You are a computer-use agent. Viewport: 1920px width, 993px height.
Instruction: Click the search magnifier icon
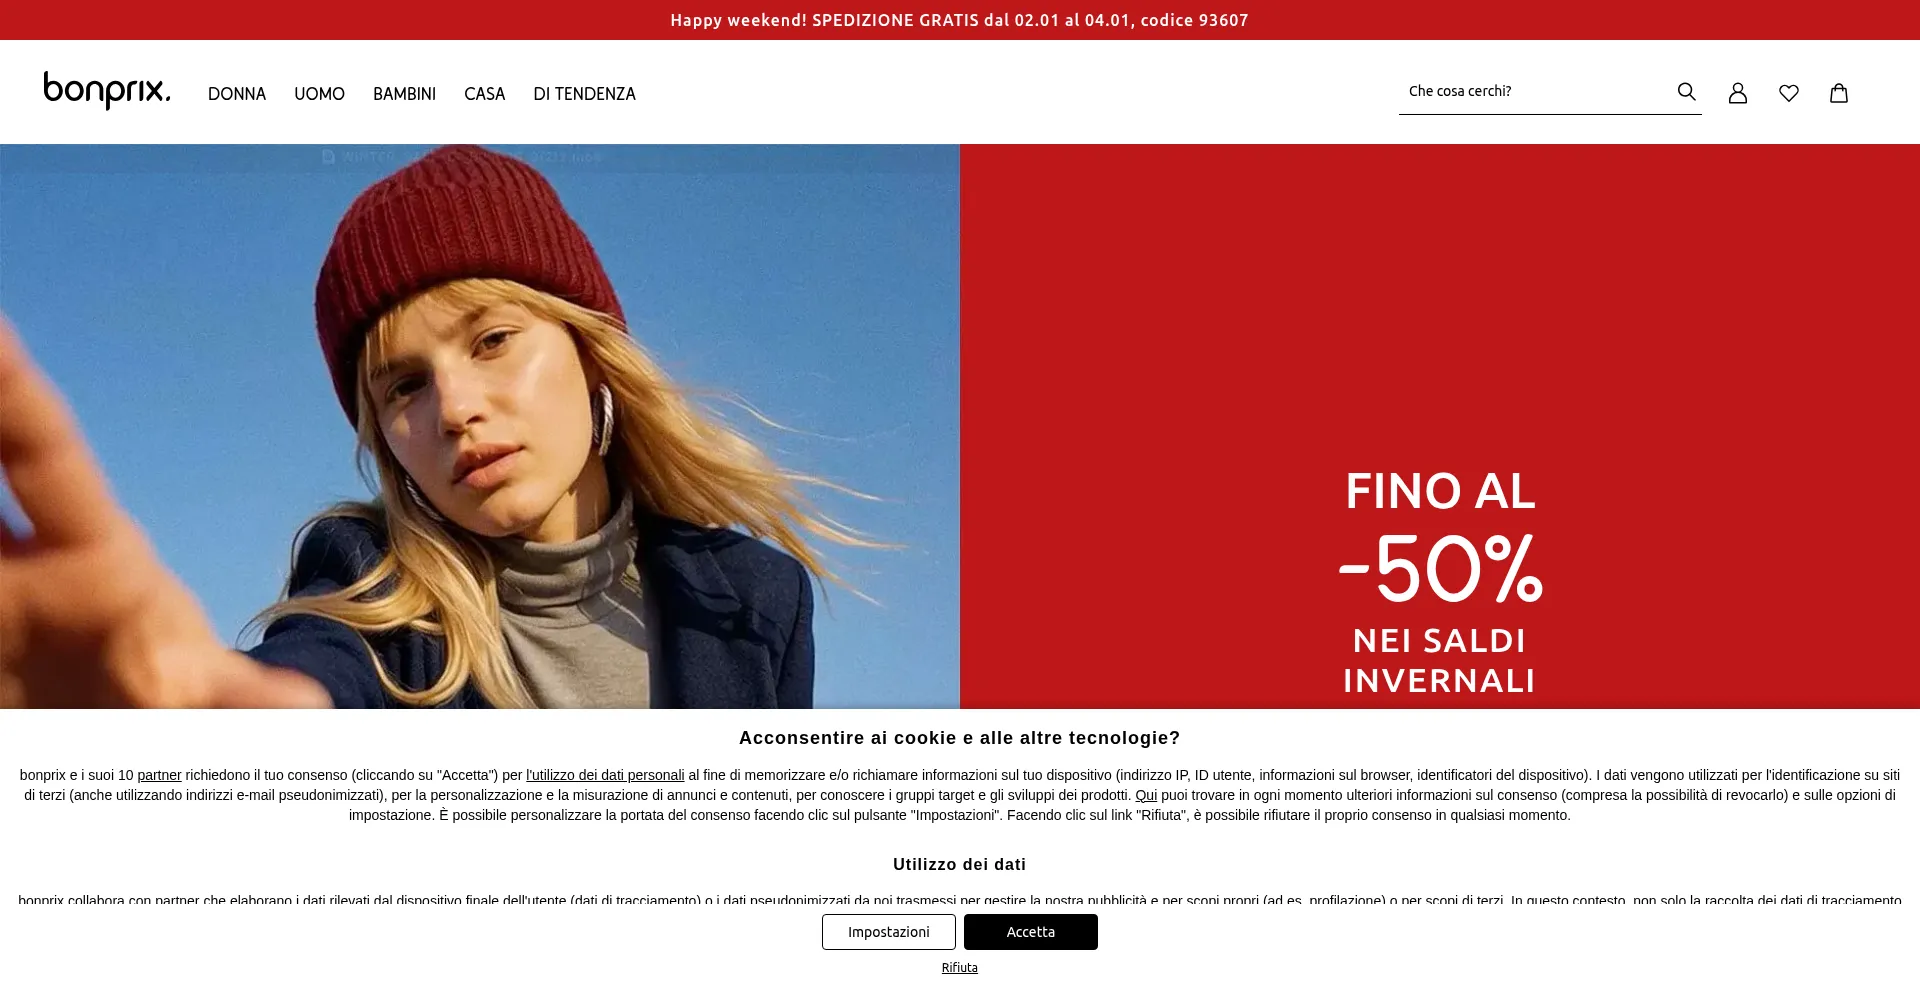pos(1686,92)
